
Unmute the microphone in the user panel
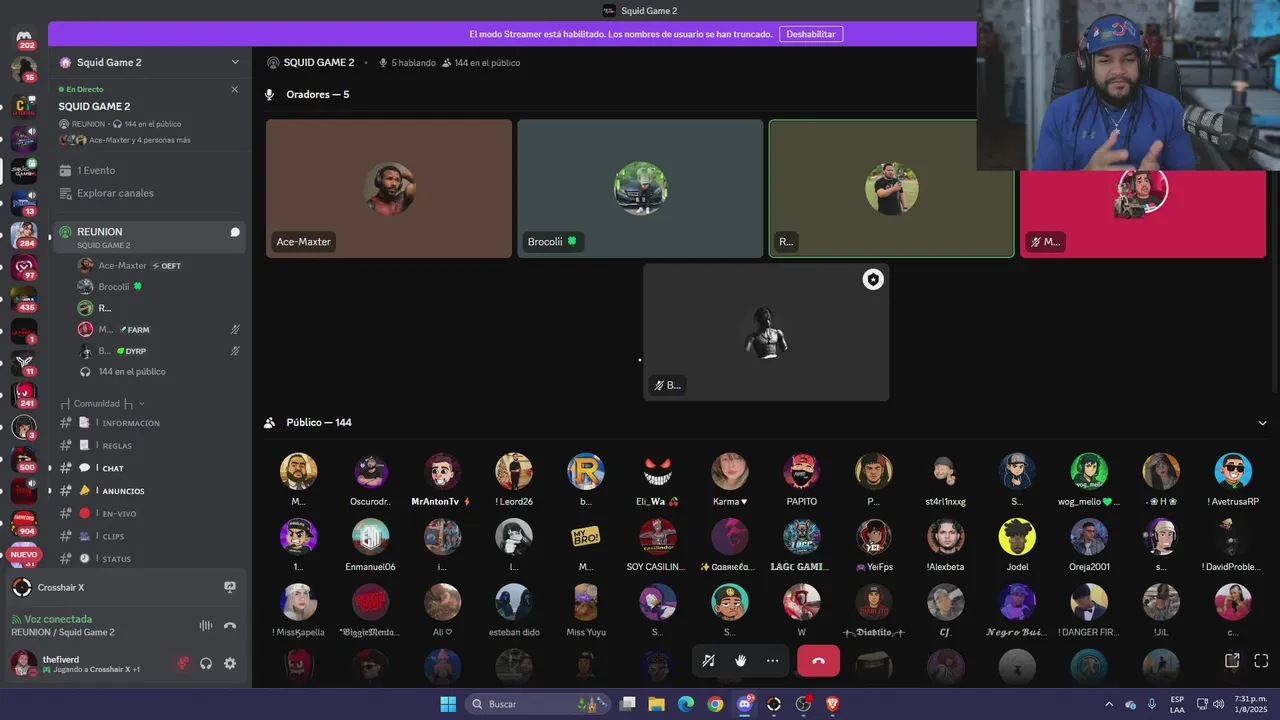[183, 663]
